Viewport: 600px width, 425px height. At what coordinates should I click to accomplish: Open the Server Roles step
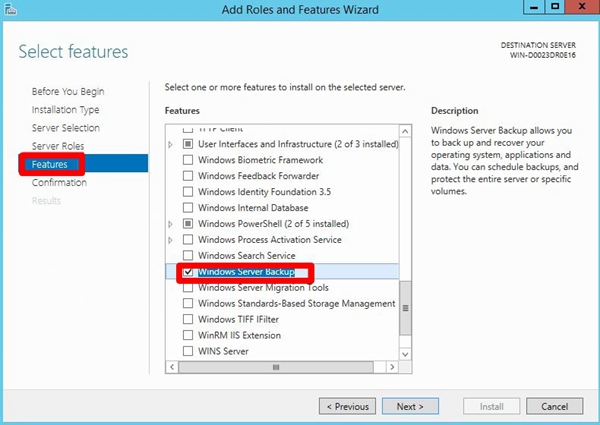tap(58, 146)
